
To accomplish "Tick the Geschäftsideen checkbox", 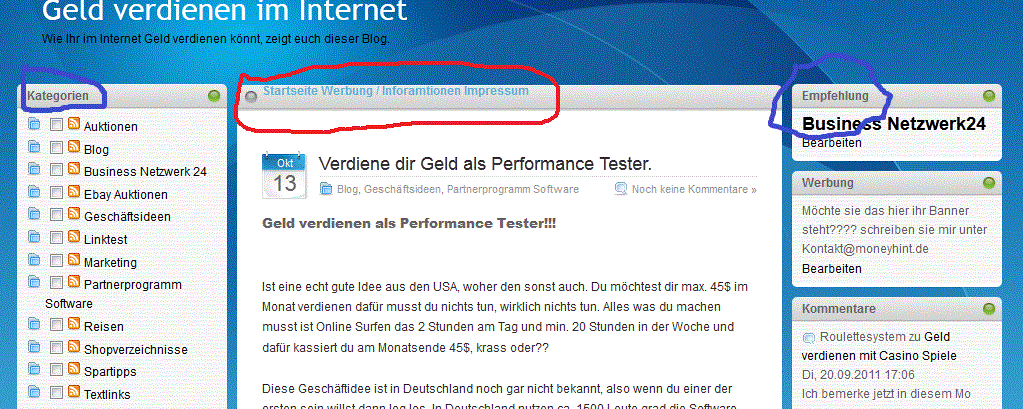I will click(x=57, y=215).
